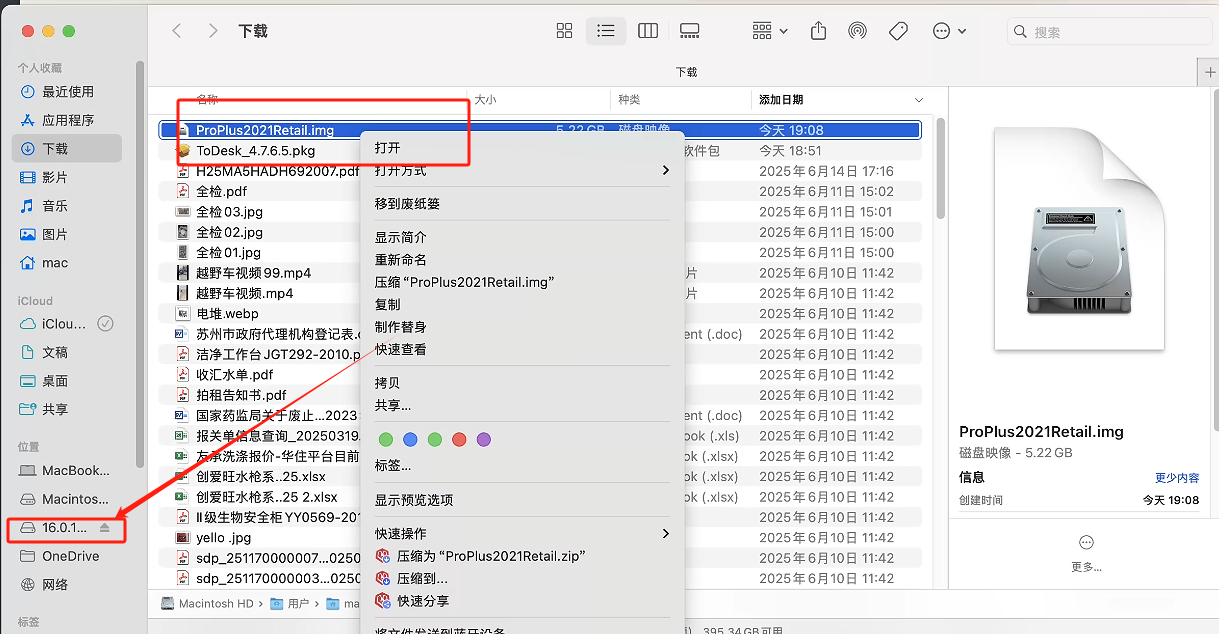Screen dimensions: 1219x634
Task: Open OneDrive in the sidebar
Action: tap(70, 556)
